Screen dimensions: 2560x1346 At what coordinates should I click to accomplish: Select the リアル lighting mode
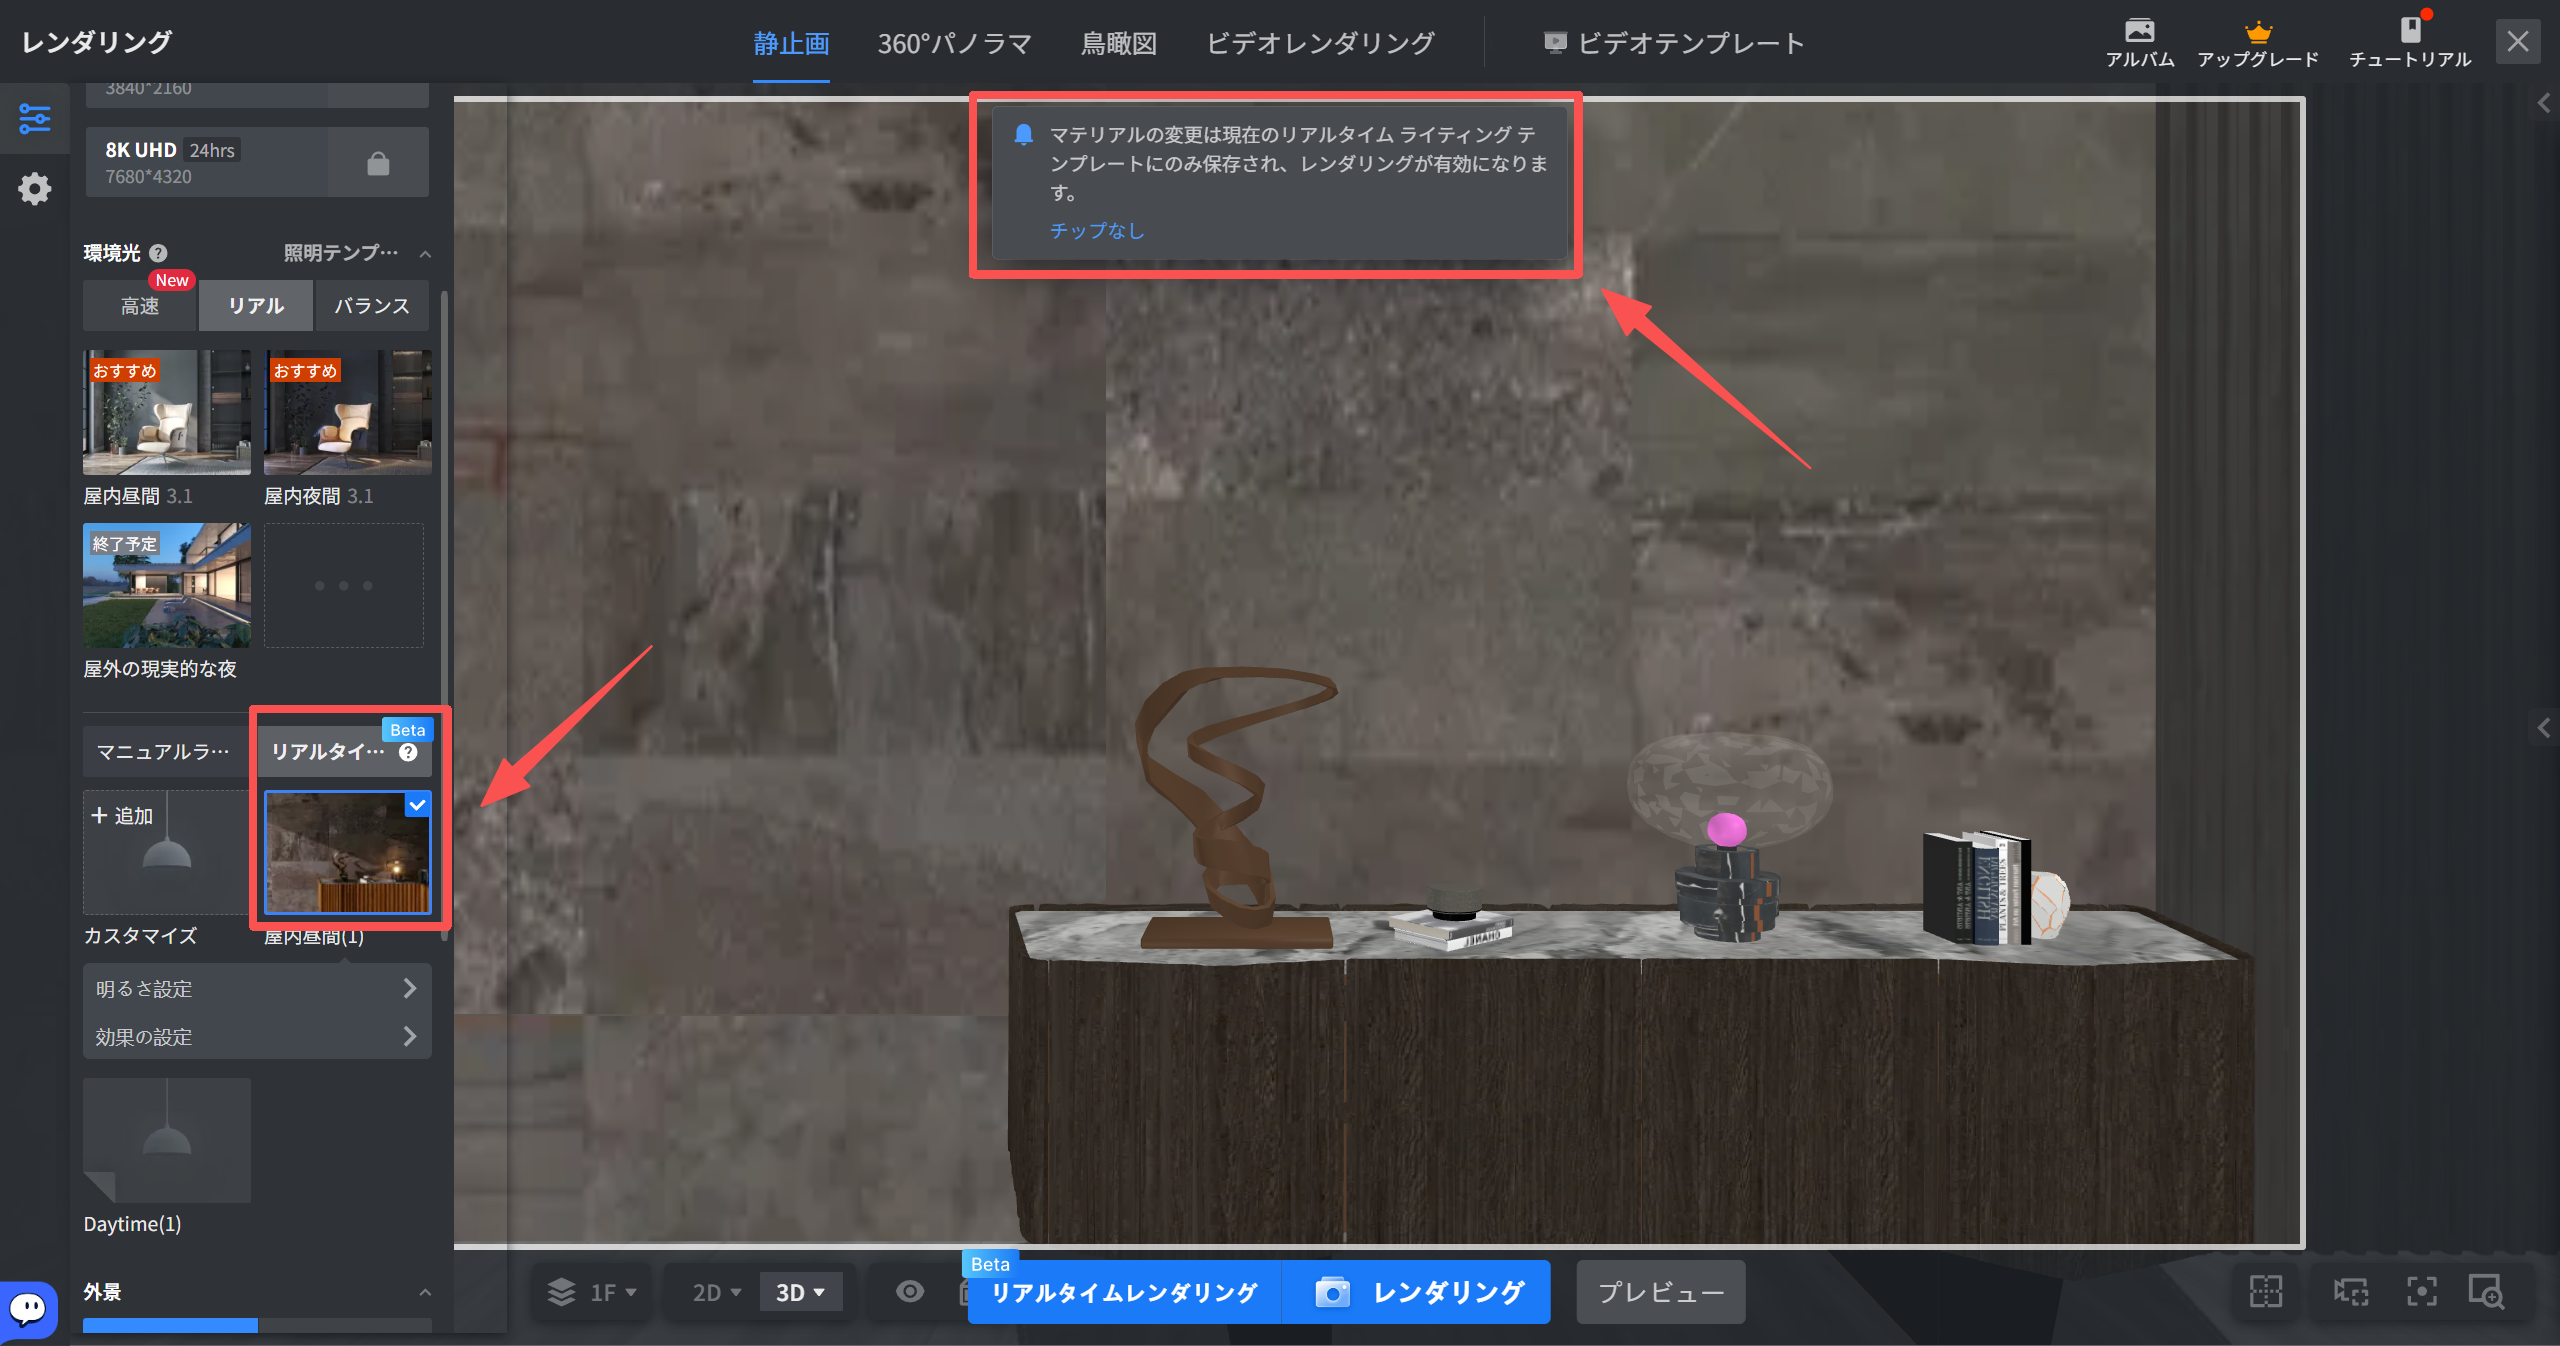pyautogui.click(x=256, y=306)
